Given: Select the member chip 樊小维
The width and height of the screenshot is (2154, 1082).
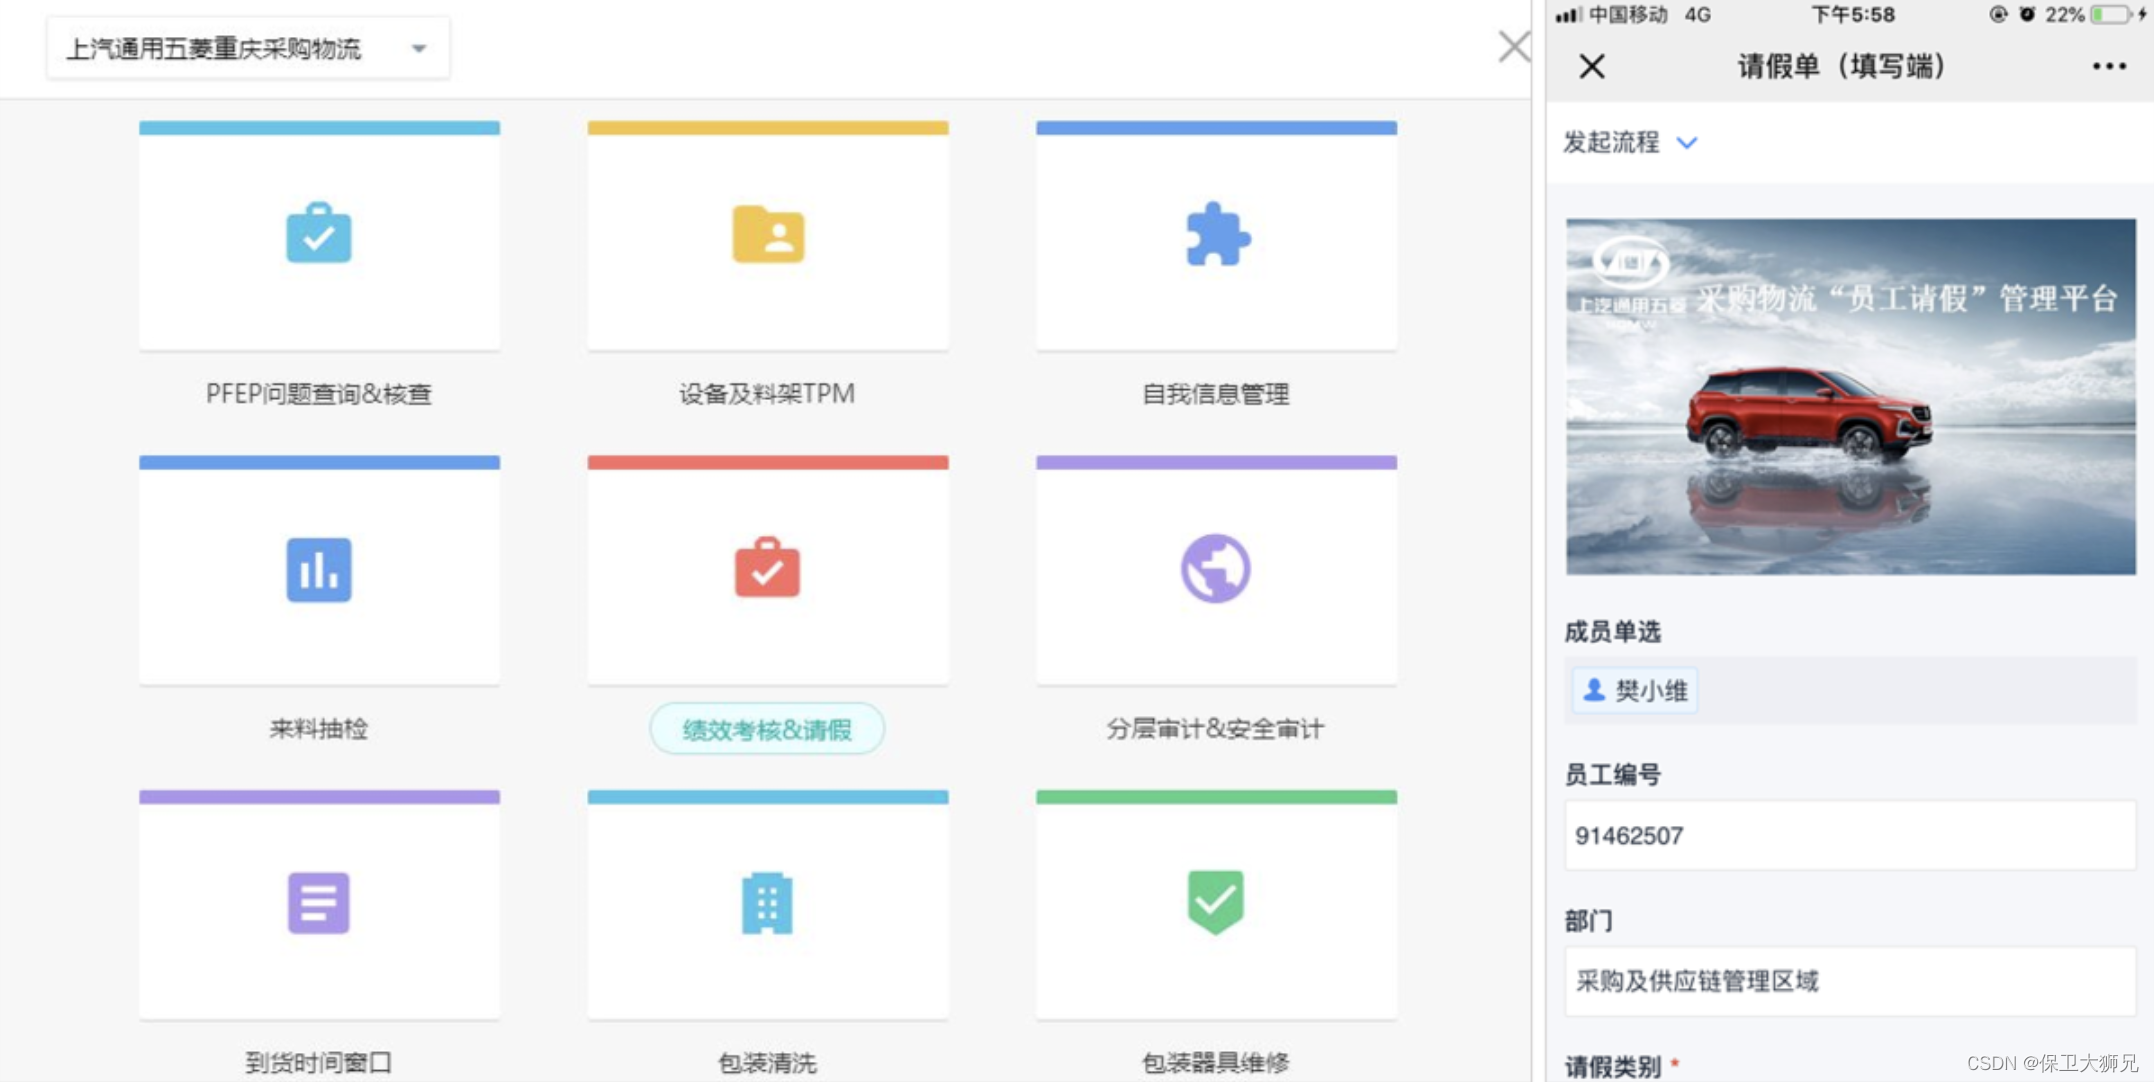Looking at the screenshot, I should coord(1635,690).
